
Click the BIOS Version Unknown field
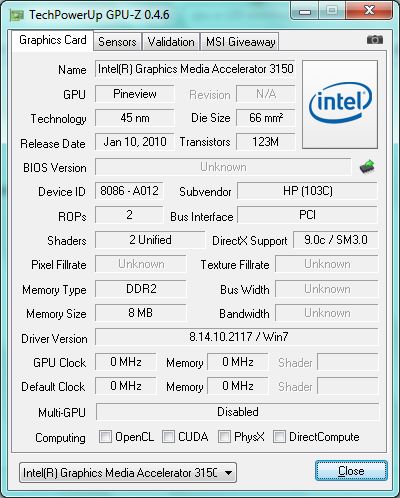[223, 167]
